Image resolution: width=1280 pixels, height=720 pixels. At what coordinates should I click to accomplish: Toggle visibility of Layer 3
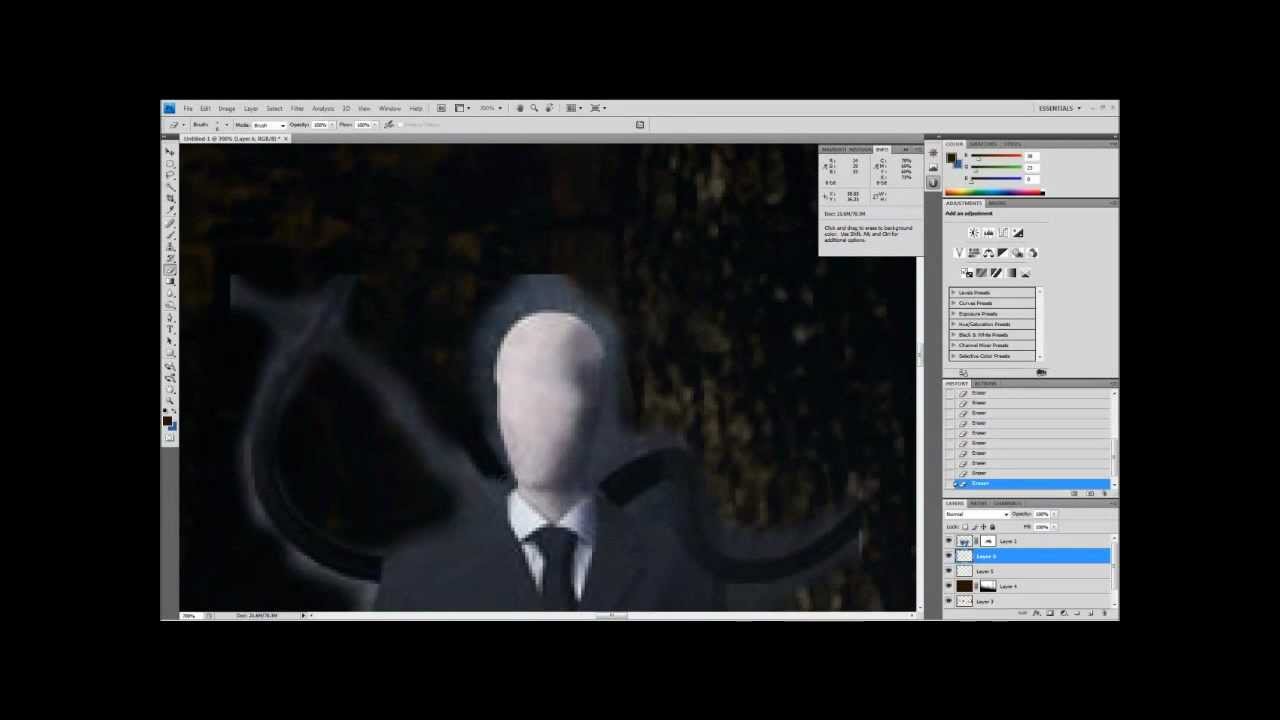point(949,601)
